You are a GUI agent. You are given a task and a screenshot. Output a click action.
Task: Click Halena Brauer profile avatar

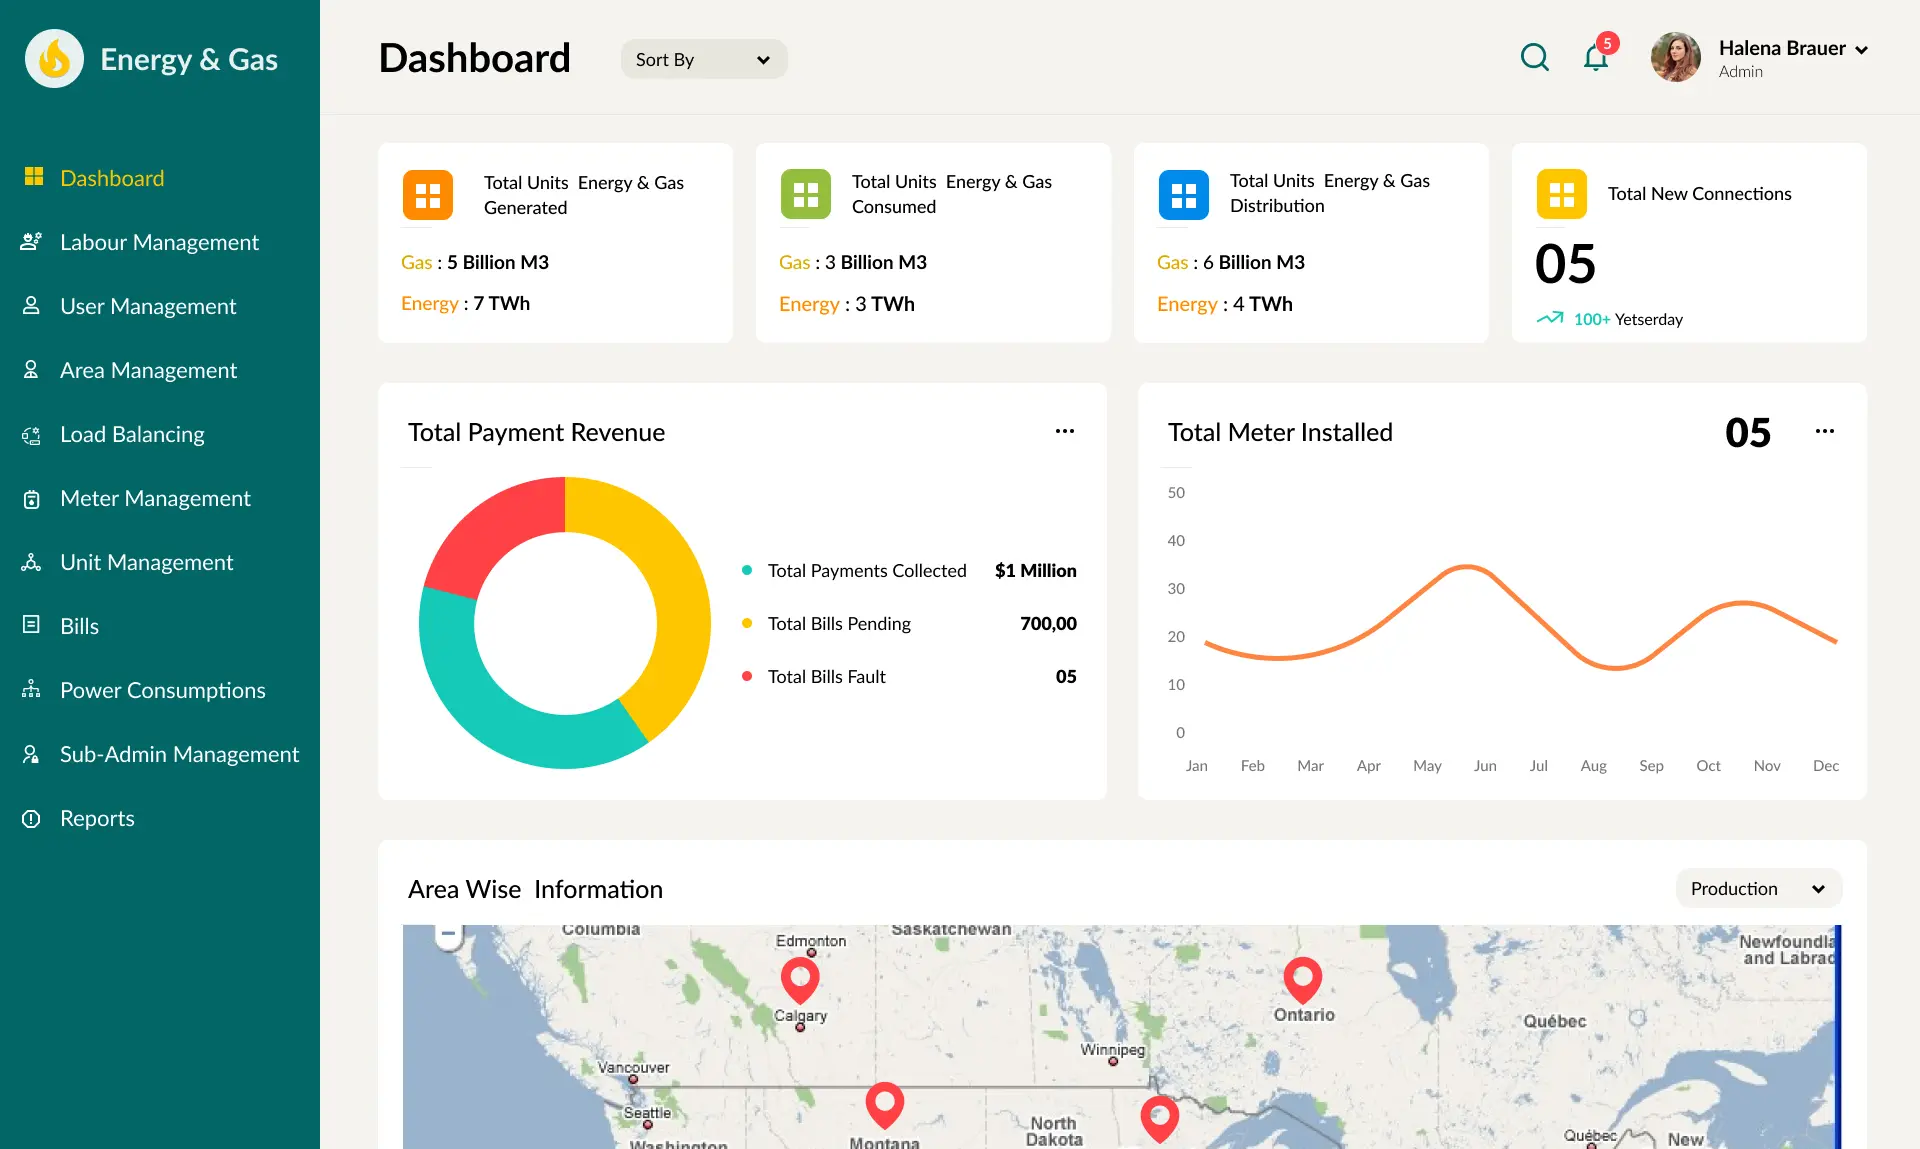1675,57
